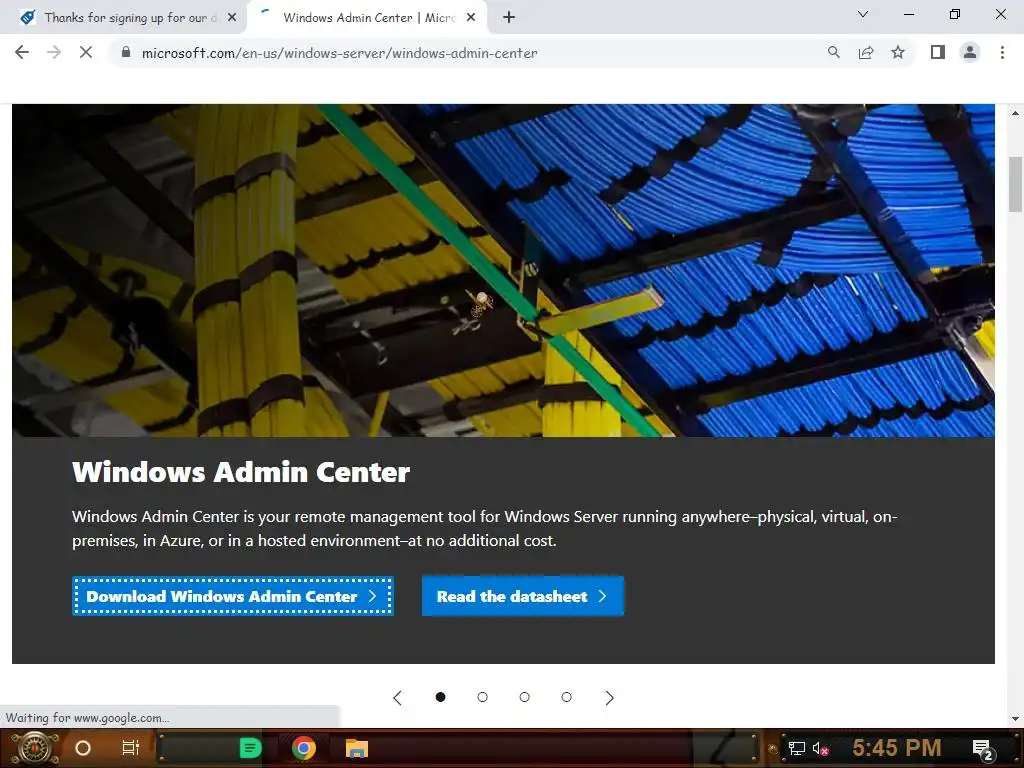Click the muted volume tray icon
Viewport: 1024px width, 768px height.
820,748
